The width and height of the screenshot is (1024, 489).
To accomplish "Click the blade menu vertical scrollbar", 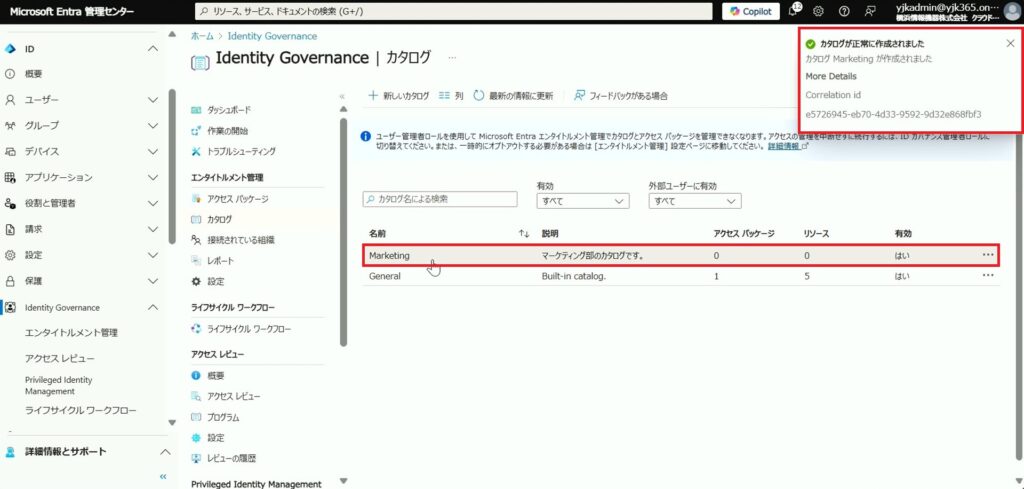I will (343, 231).
